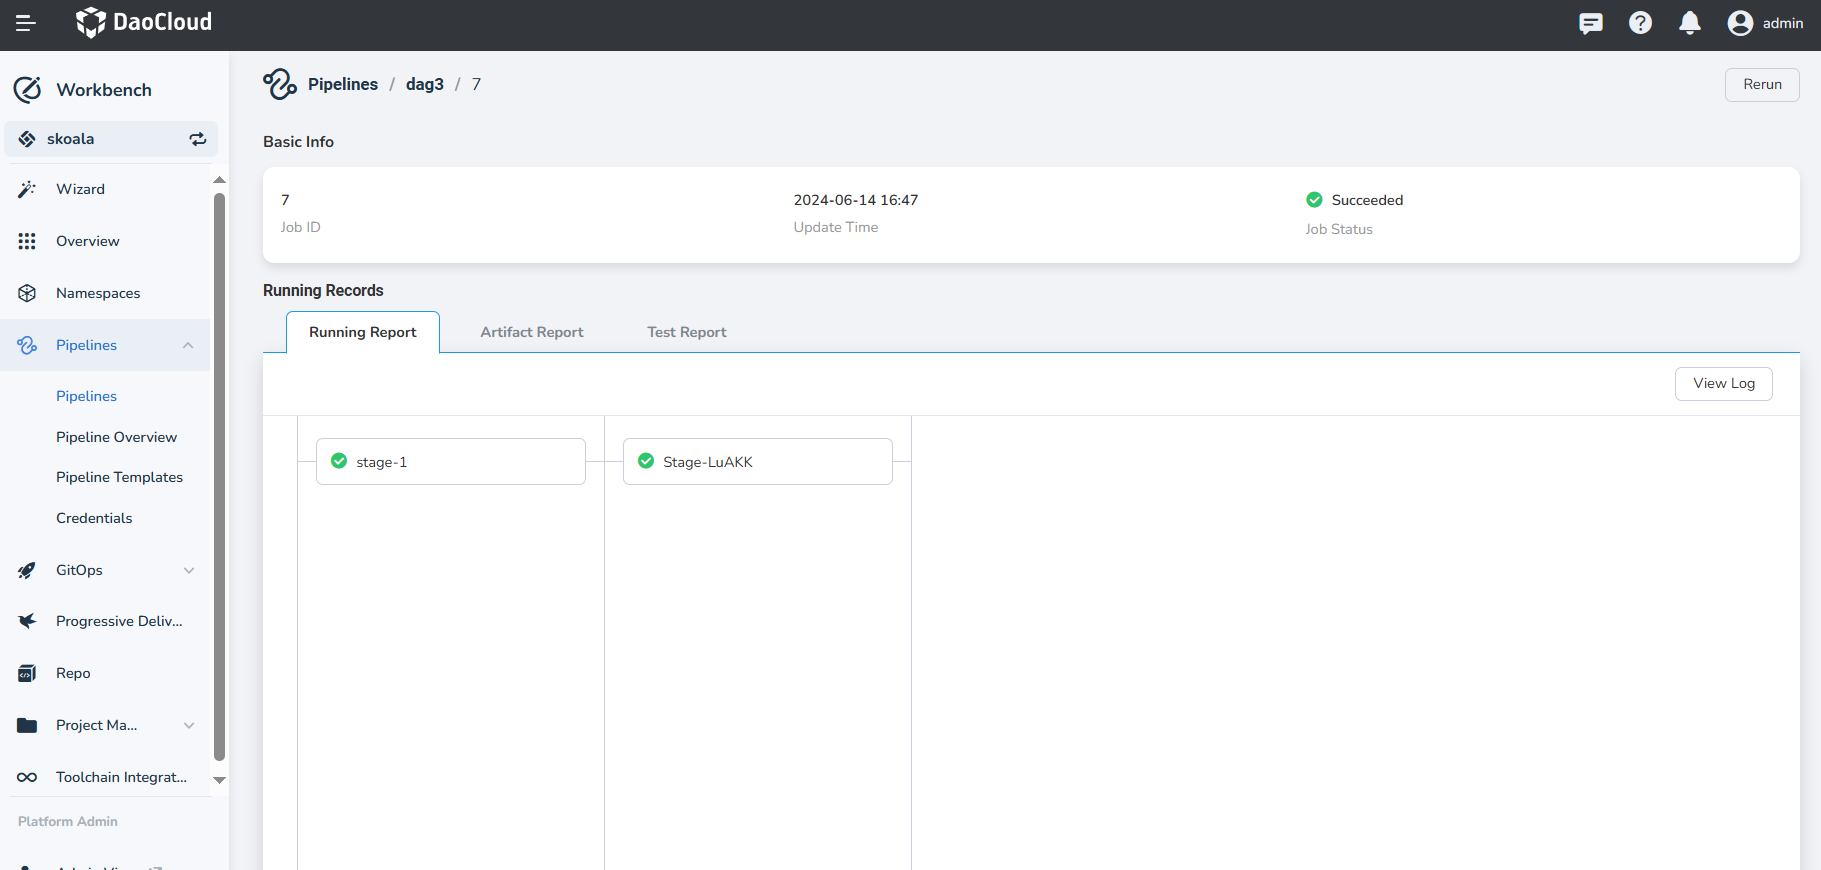
Task: Open the notifications bell
Action: tap(1689, 23)
